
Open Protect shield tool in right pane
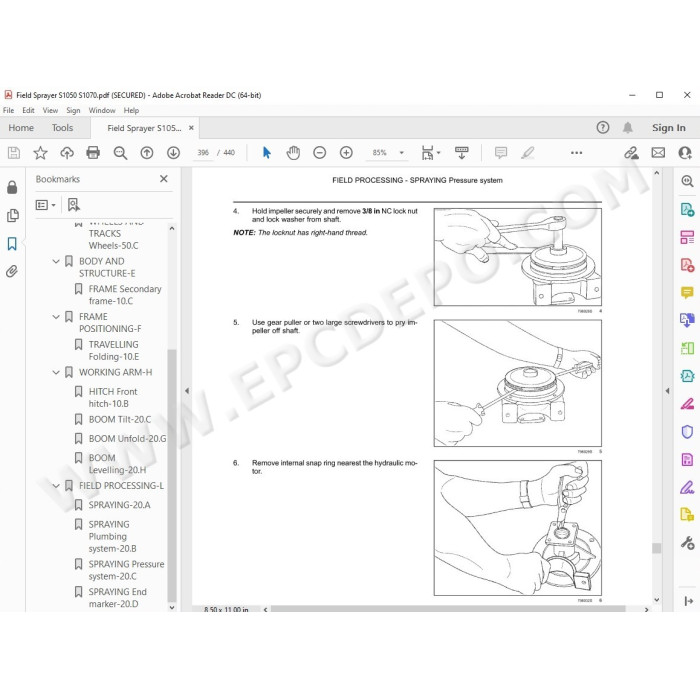click(687, 432)
